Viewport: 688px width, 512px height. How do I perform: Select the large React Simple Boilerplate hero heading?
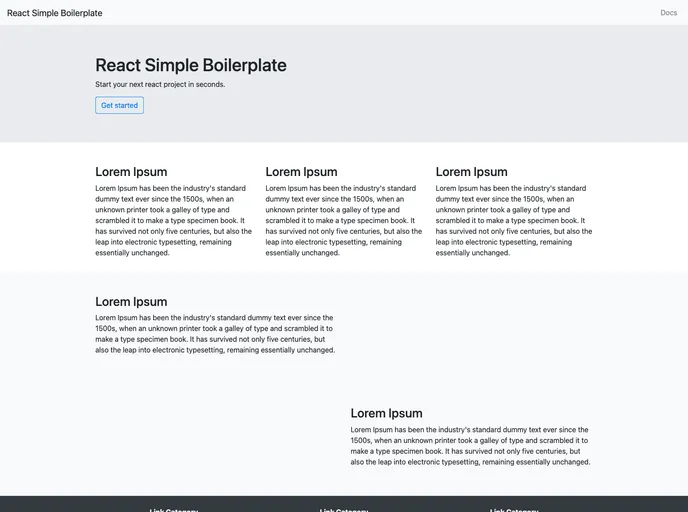(191, 65)
